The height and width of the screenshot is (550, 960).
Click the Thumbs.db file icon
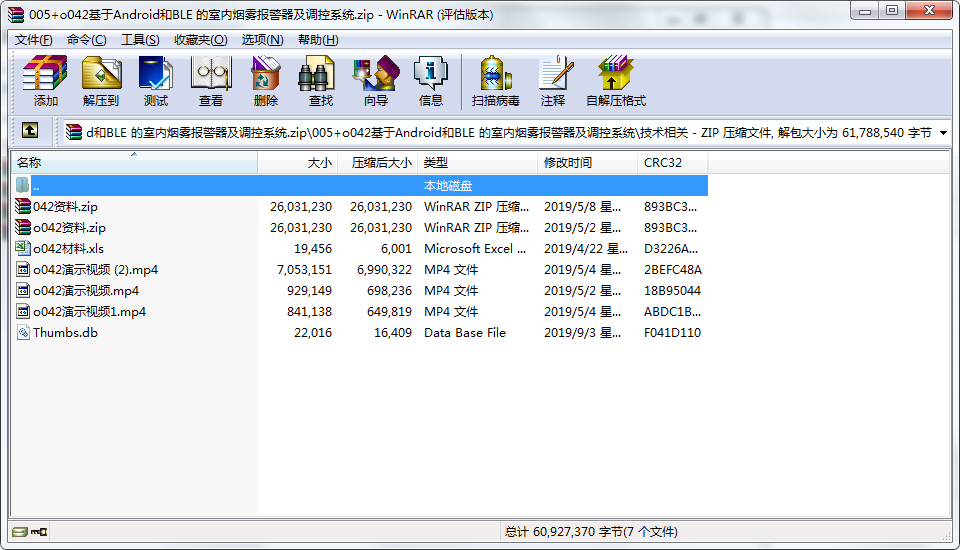click(x=23, y=333)
